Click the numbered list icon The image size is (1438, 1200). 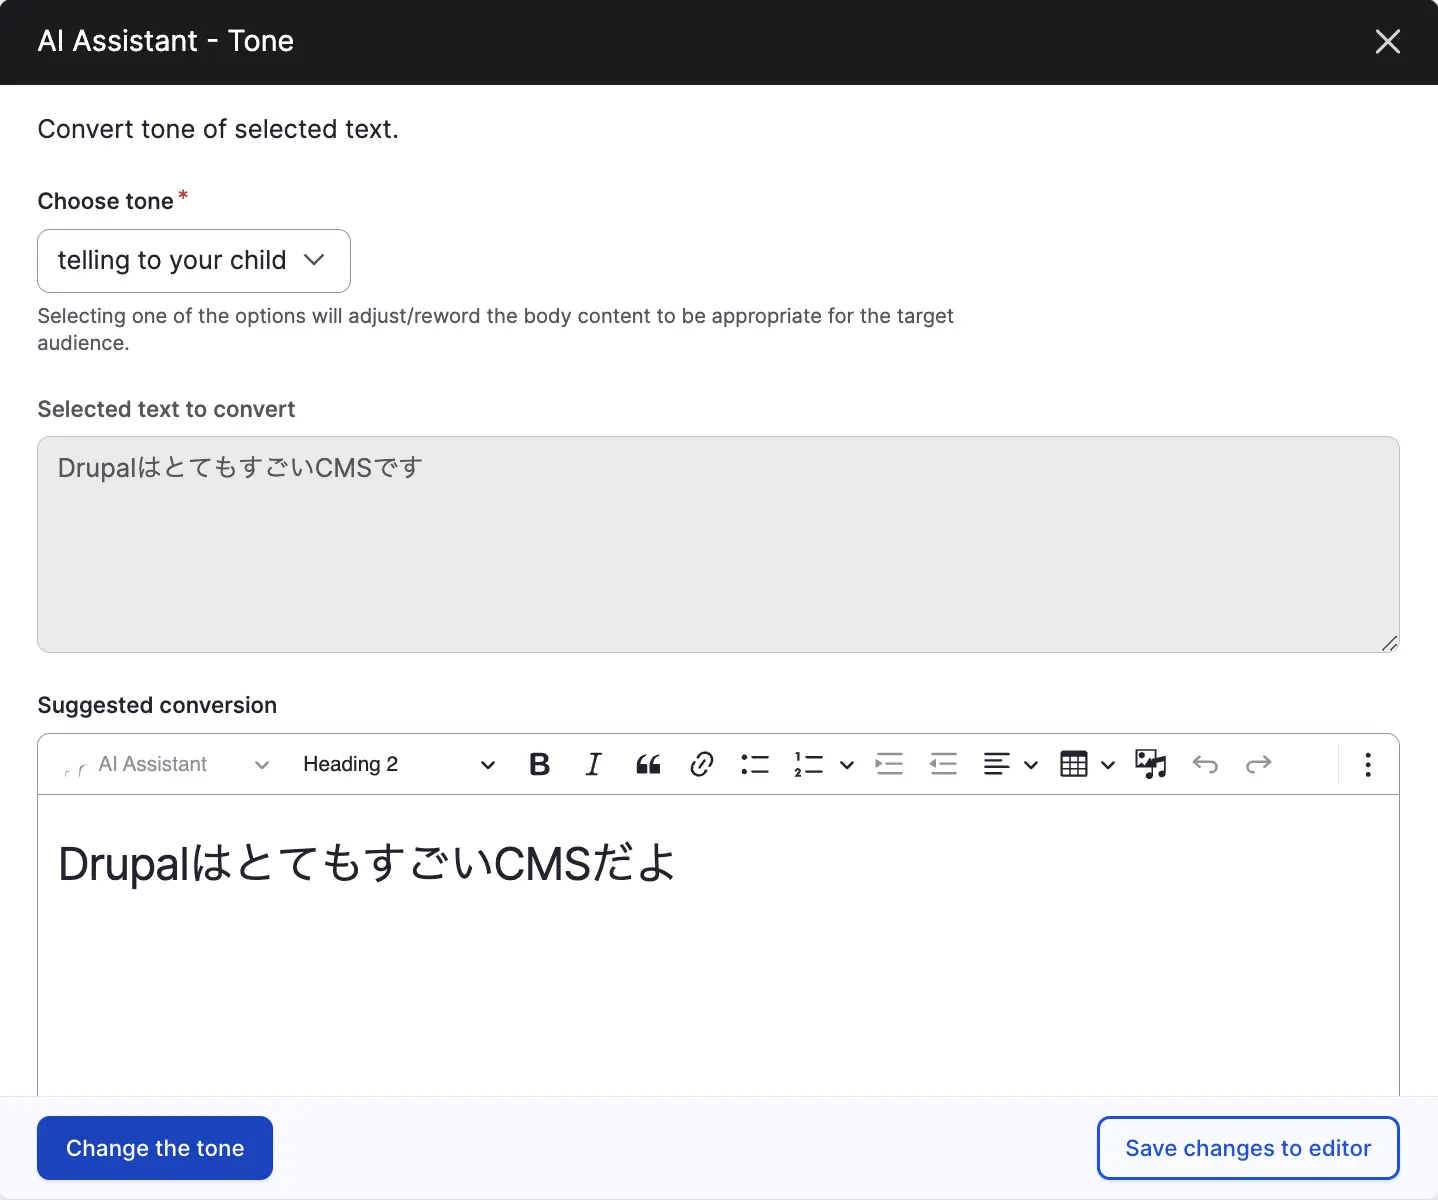[x=808, y=765]
